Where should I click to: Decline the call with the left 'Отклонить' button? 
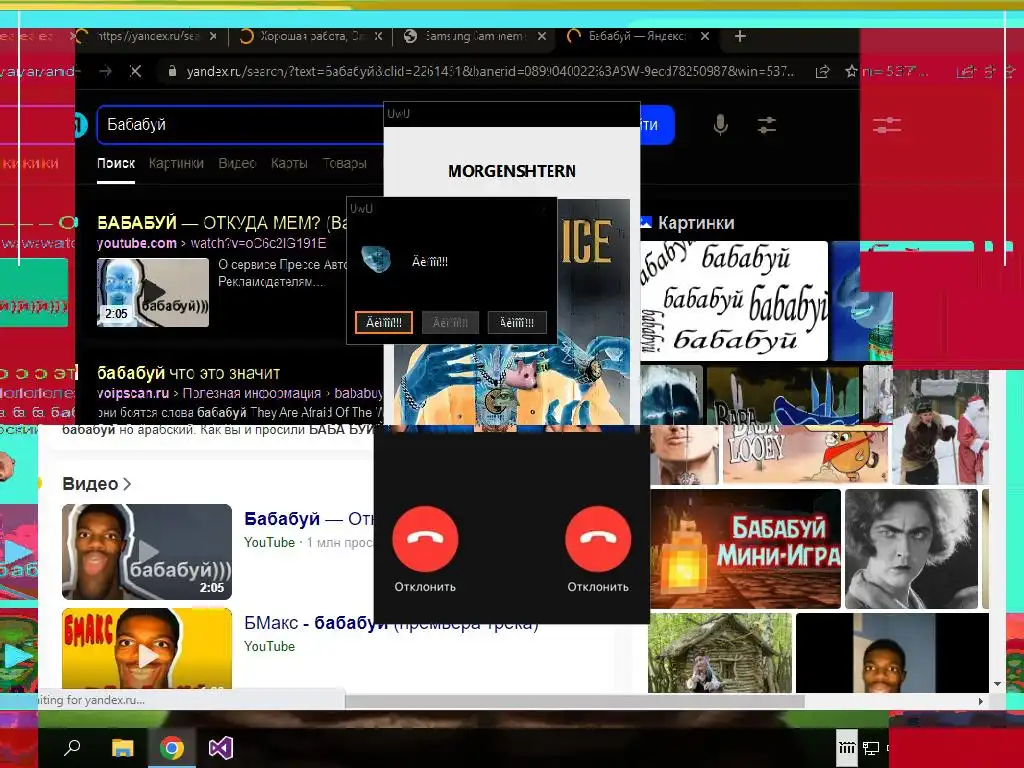click(x=425, y=539)
